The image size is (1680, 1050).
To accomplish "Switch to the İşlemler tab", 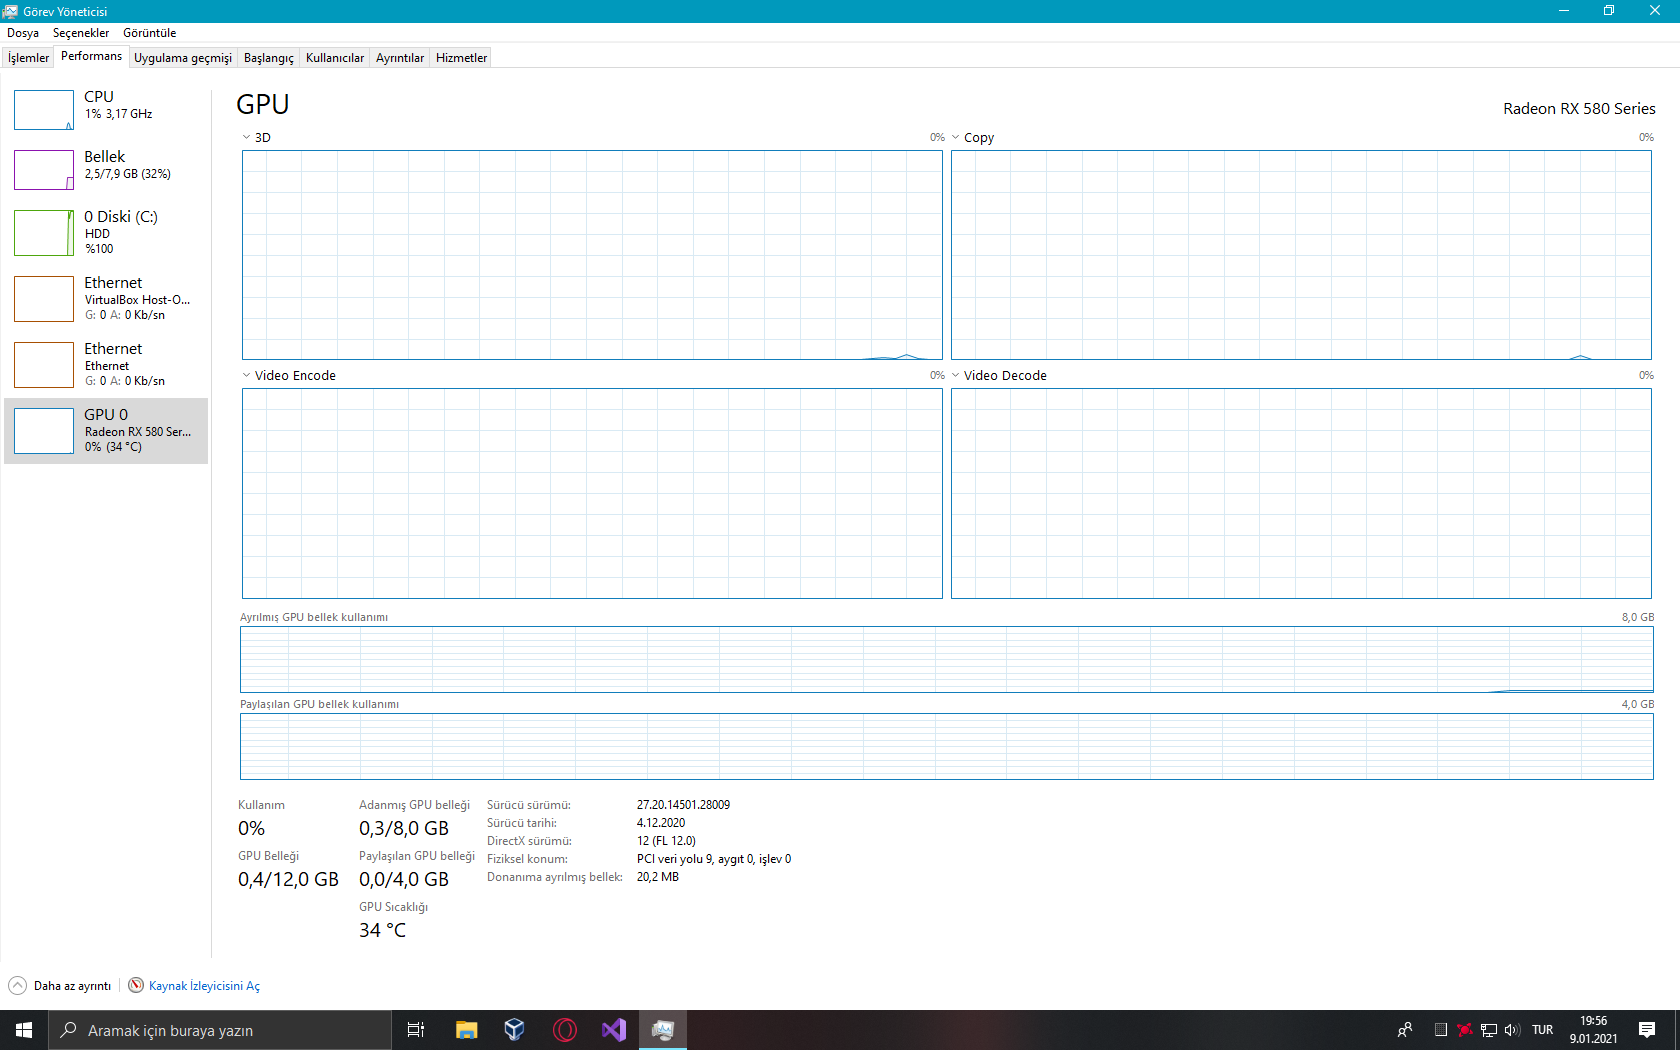I will tap(28, 58).
